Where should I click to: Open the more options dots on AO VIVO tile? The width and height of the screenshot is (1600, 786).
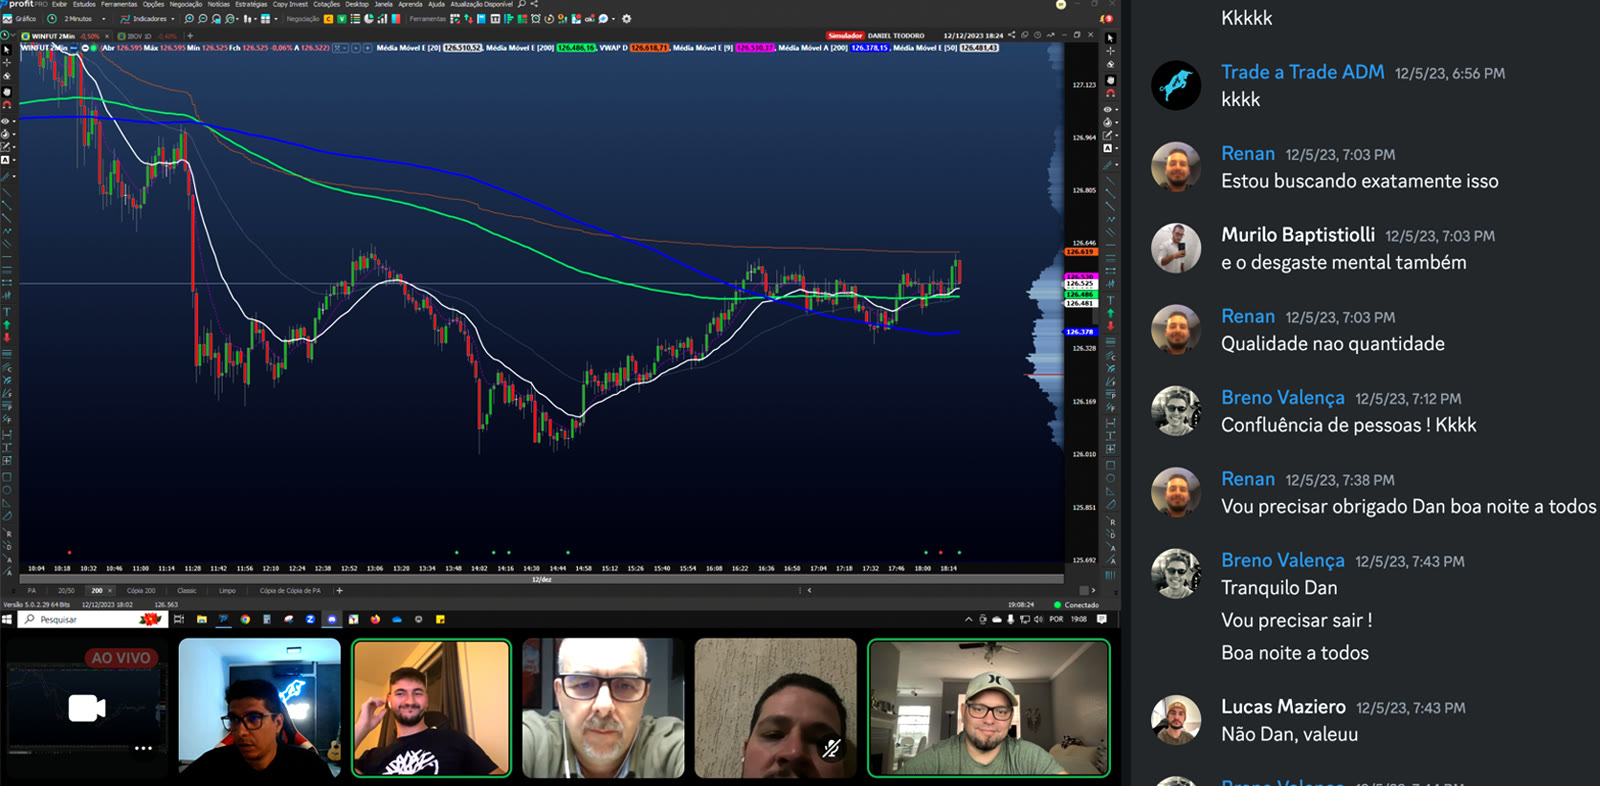pos(144,747)
